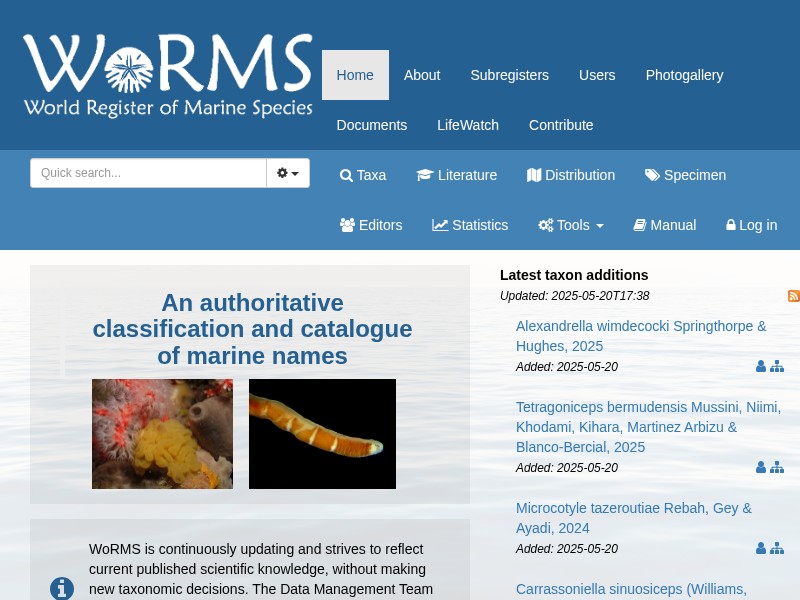Open the Subregisters menu item
800x600 pixels.
[510, 75]
